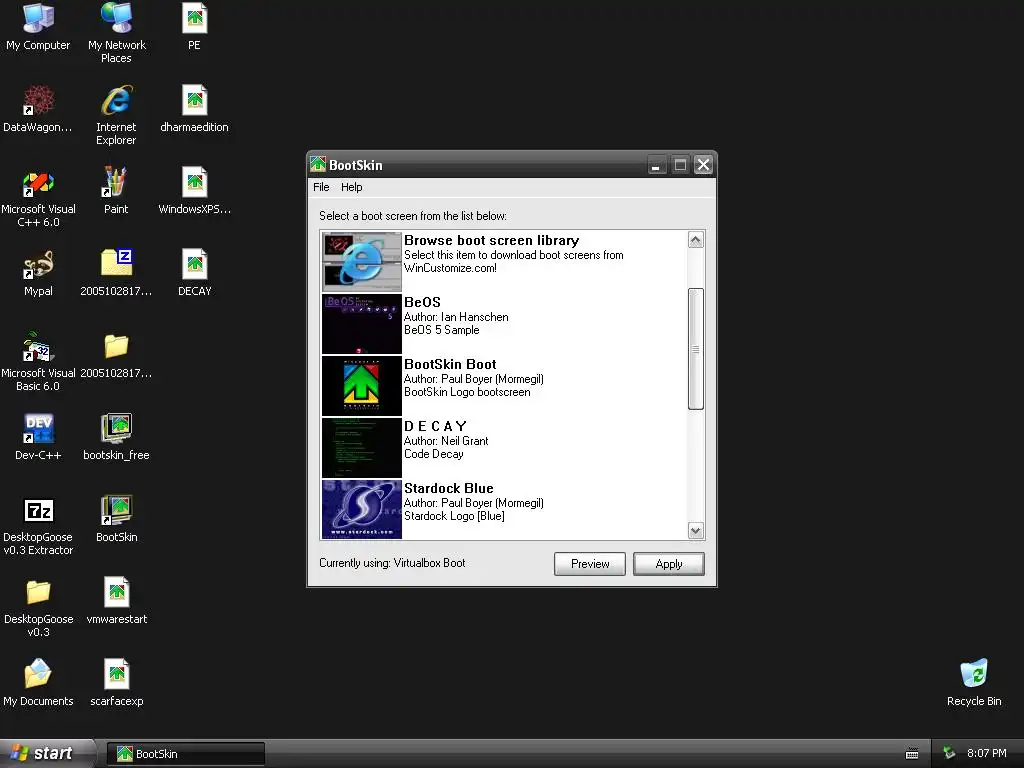1024x768 pixels.
Task: Click the list scroll down arrow
Action: 696,530
